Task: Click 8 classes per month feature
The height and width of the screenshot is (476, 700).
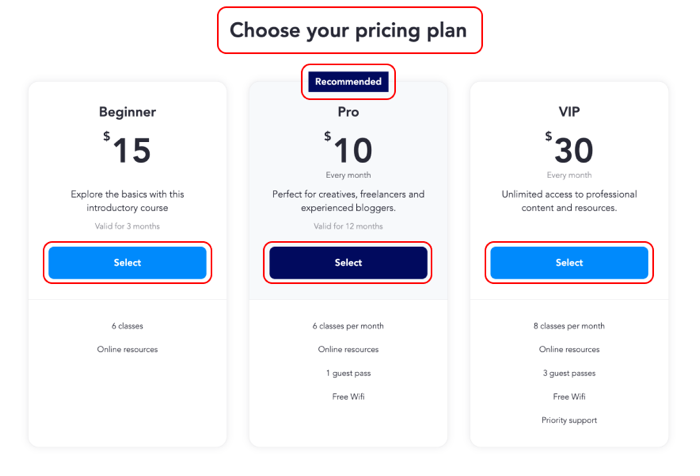Action: coord(569,326)
